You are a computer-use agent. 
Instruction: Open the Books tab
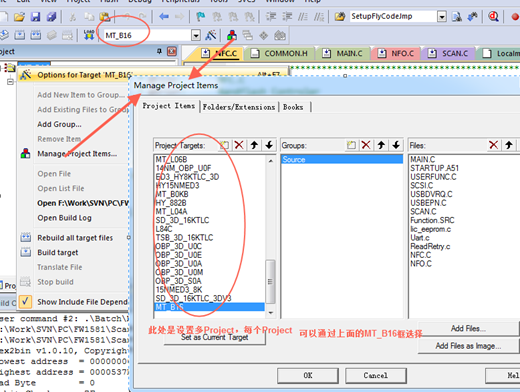pos(293,107)
